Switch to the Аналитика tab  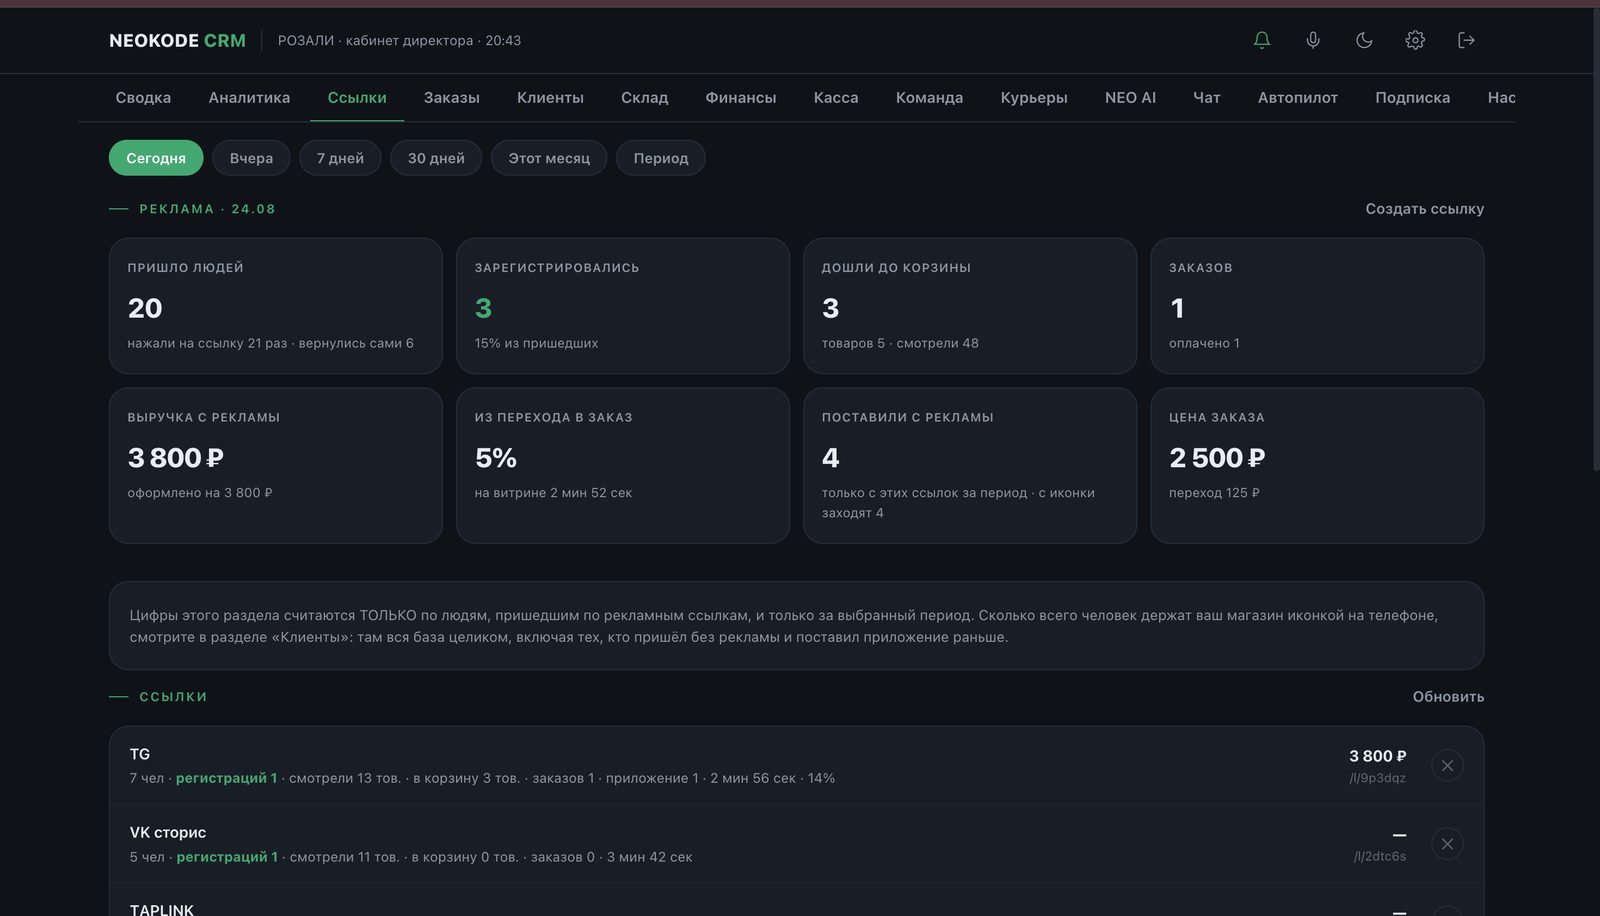point(249,97)
